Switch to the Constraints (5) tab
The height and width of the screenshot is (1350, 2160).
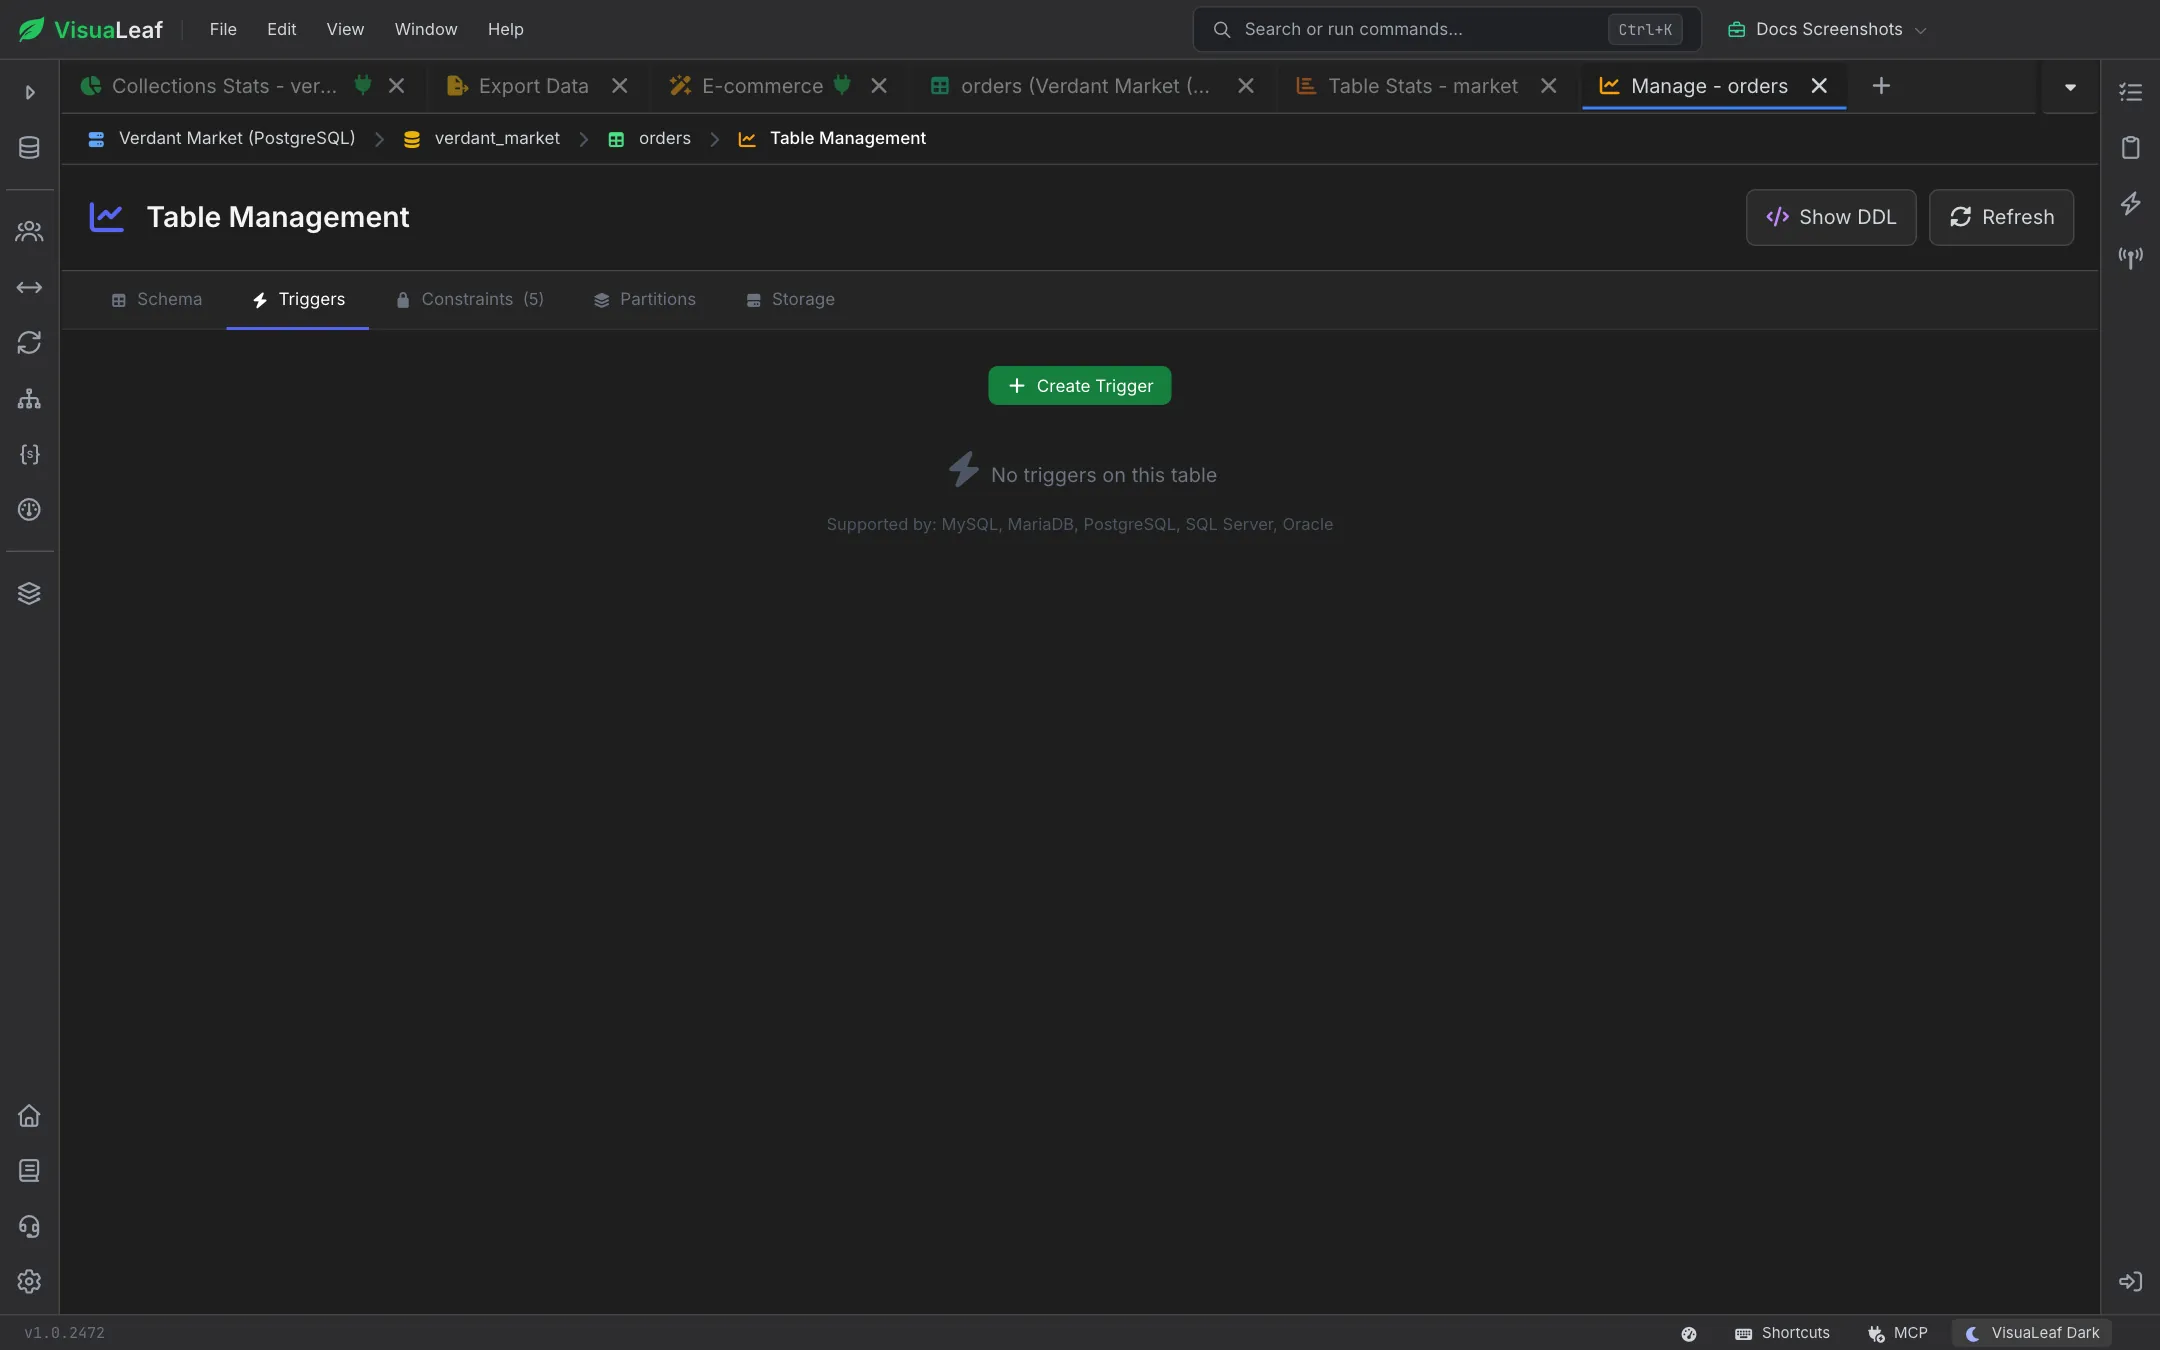tap(470, 299)
